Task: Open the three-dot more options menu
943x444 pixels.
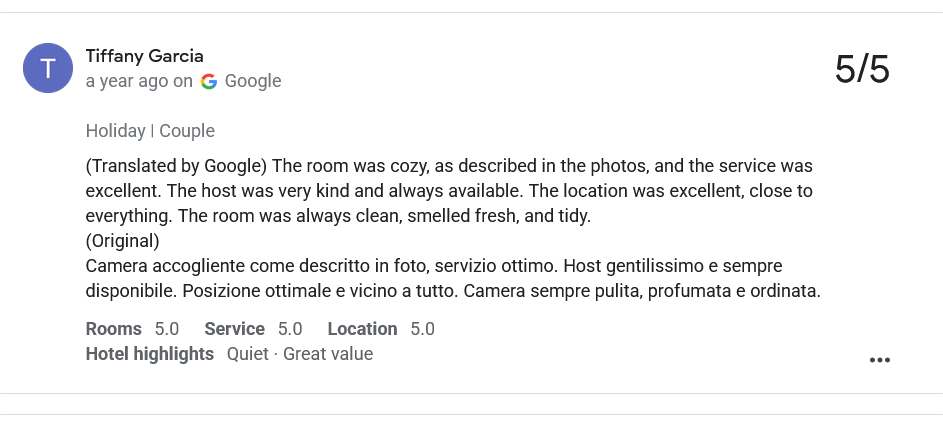Action: click(879, 360)
